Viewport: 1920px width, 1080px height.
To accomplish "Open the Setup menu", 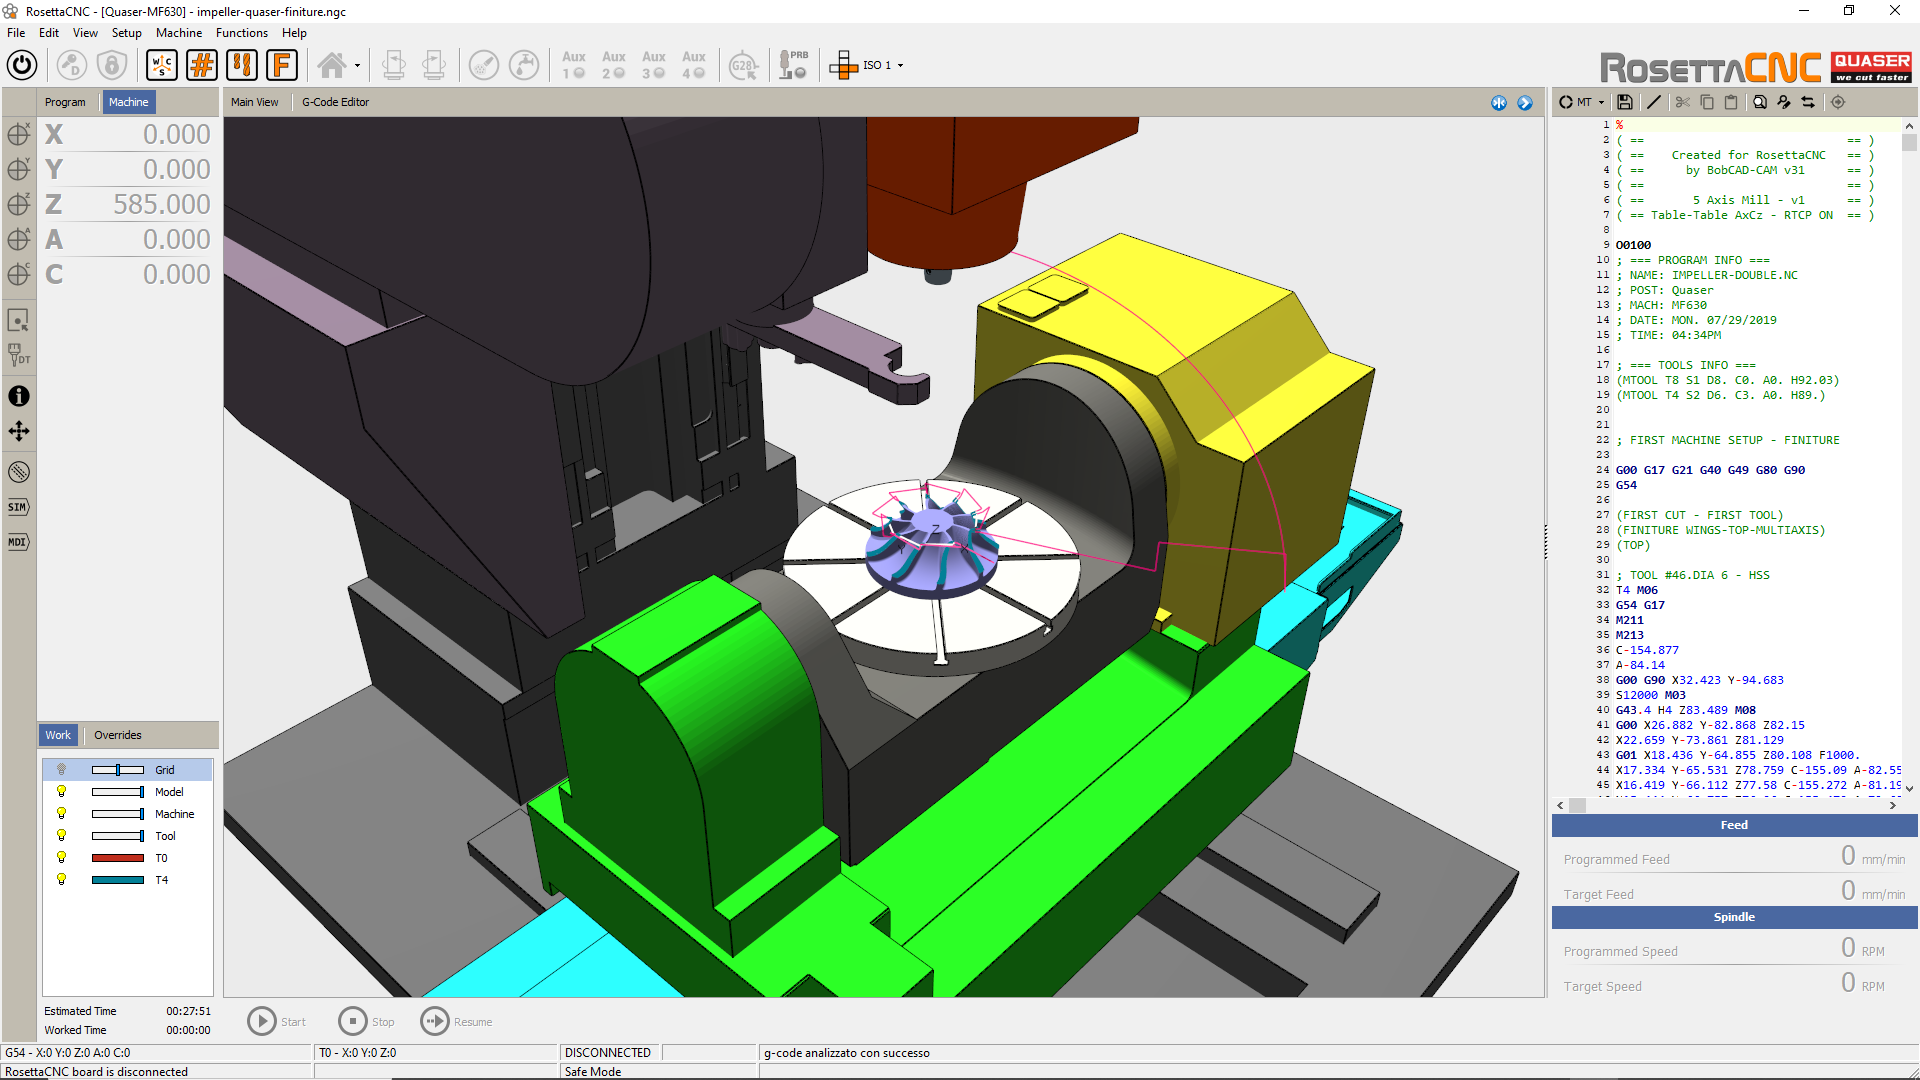I will 126,33.
